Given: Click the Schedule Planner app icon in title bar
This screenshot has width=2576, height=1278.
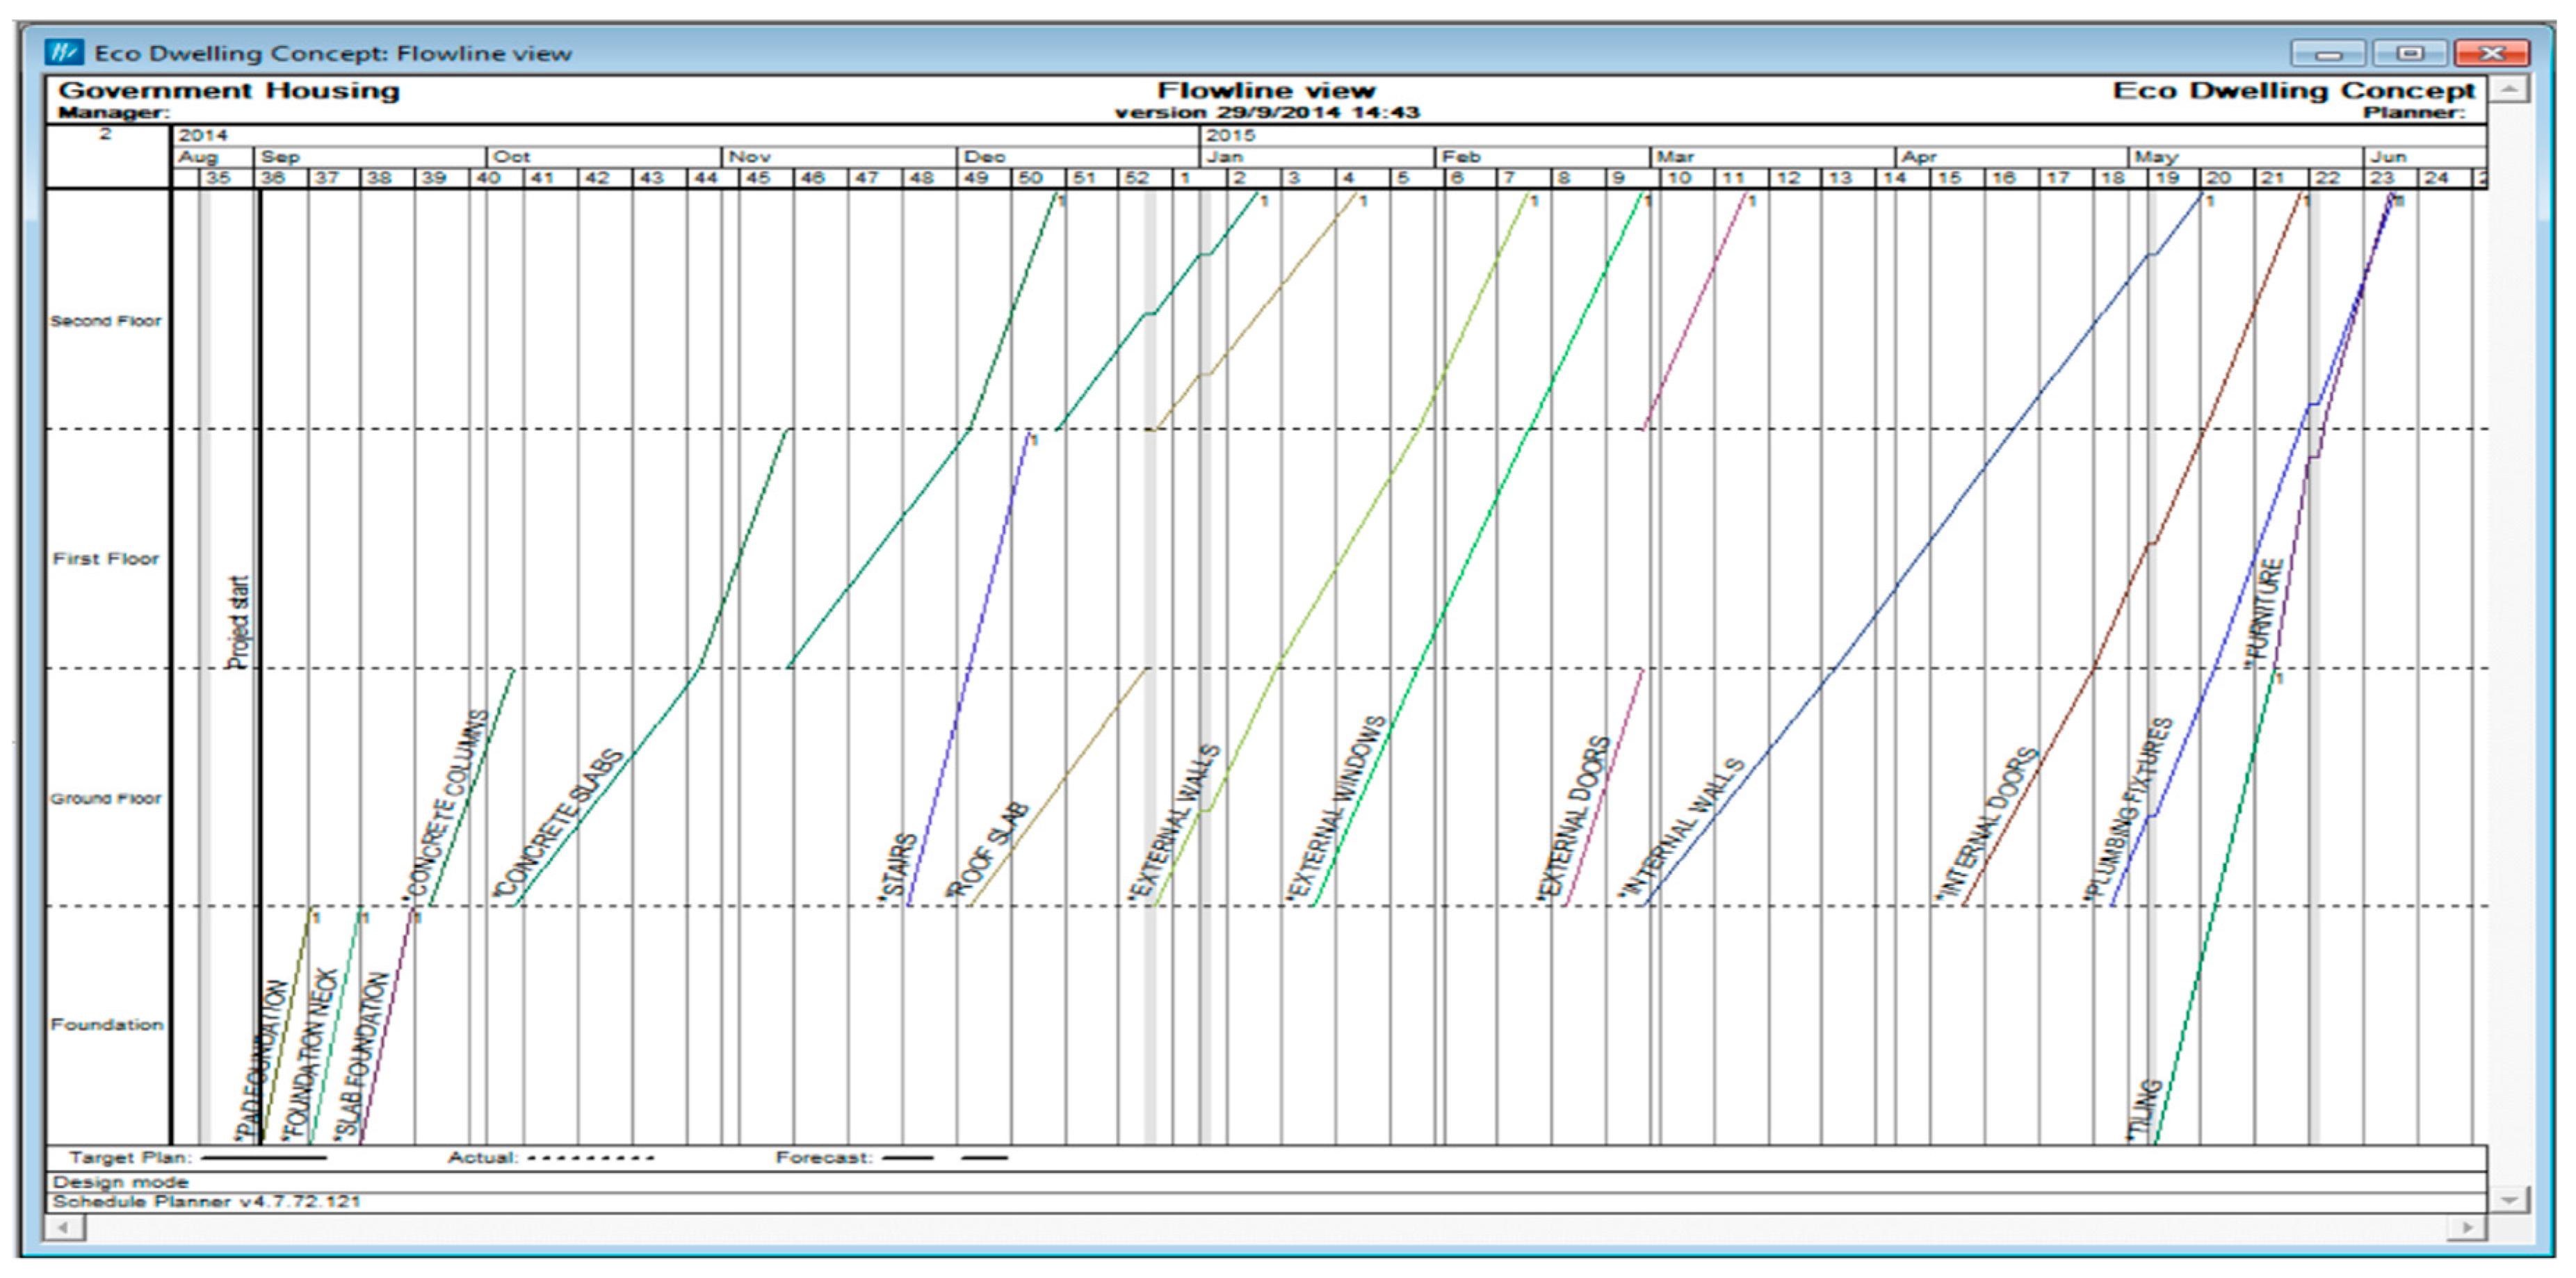Looking at the screenshot, I should point(64,52).
